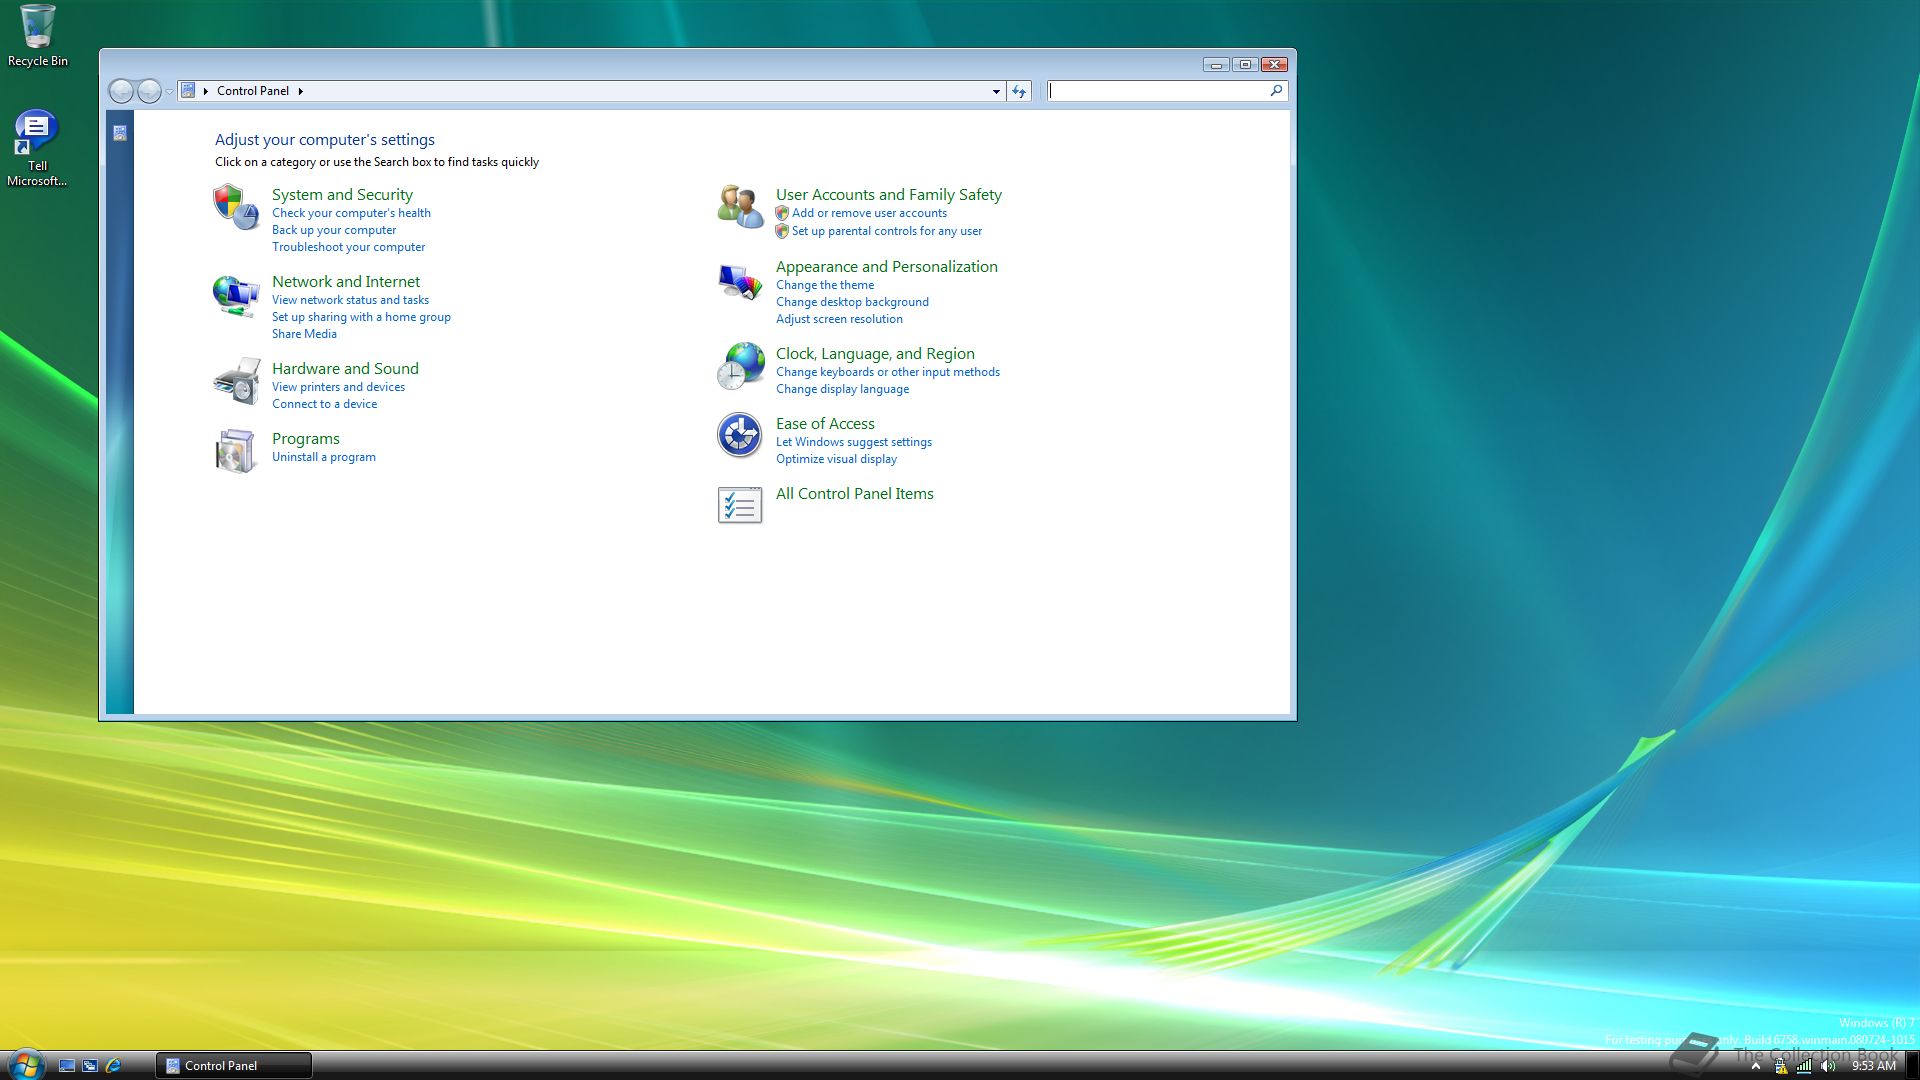The image size is (1920, 1080).
Task: Select the Control Panel taskbar button
Action: [233, 1066]
